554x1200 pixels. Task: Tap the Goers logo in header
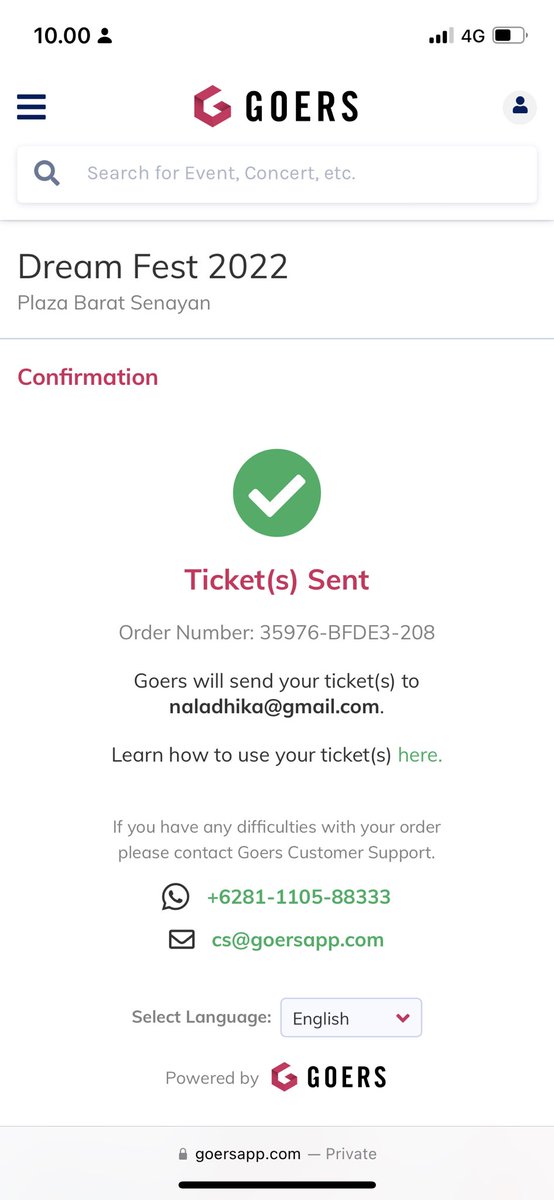click(x=276, y=106)
